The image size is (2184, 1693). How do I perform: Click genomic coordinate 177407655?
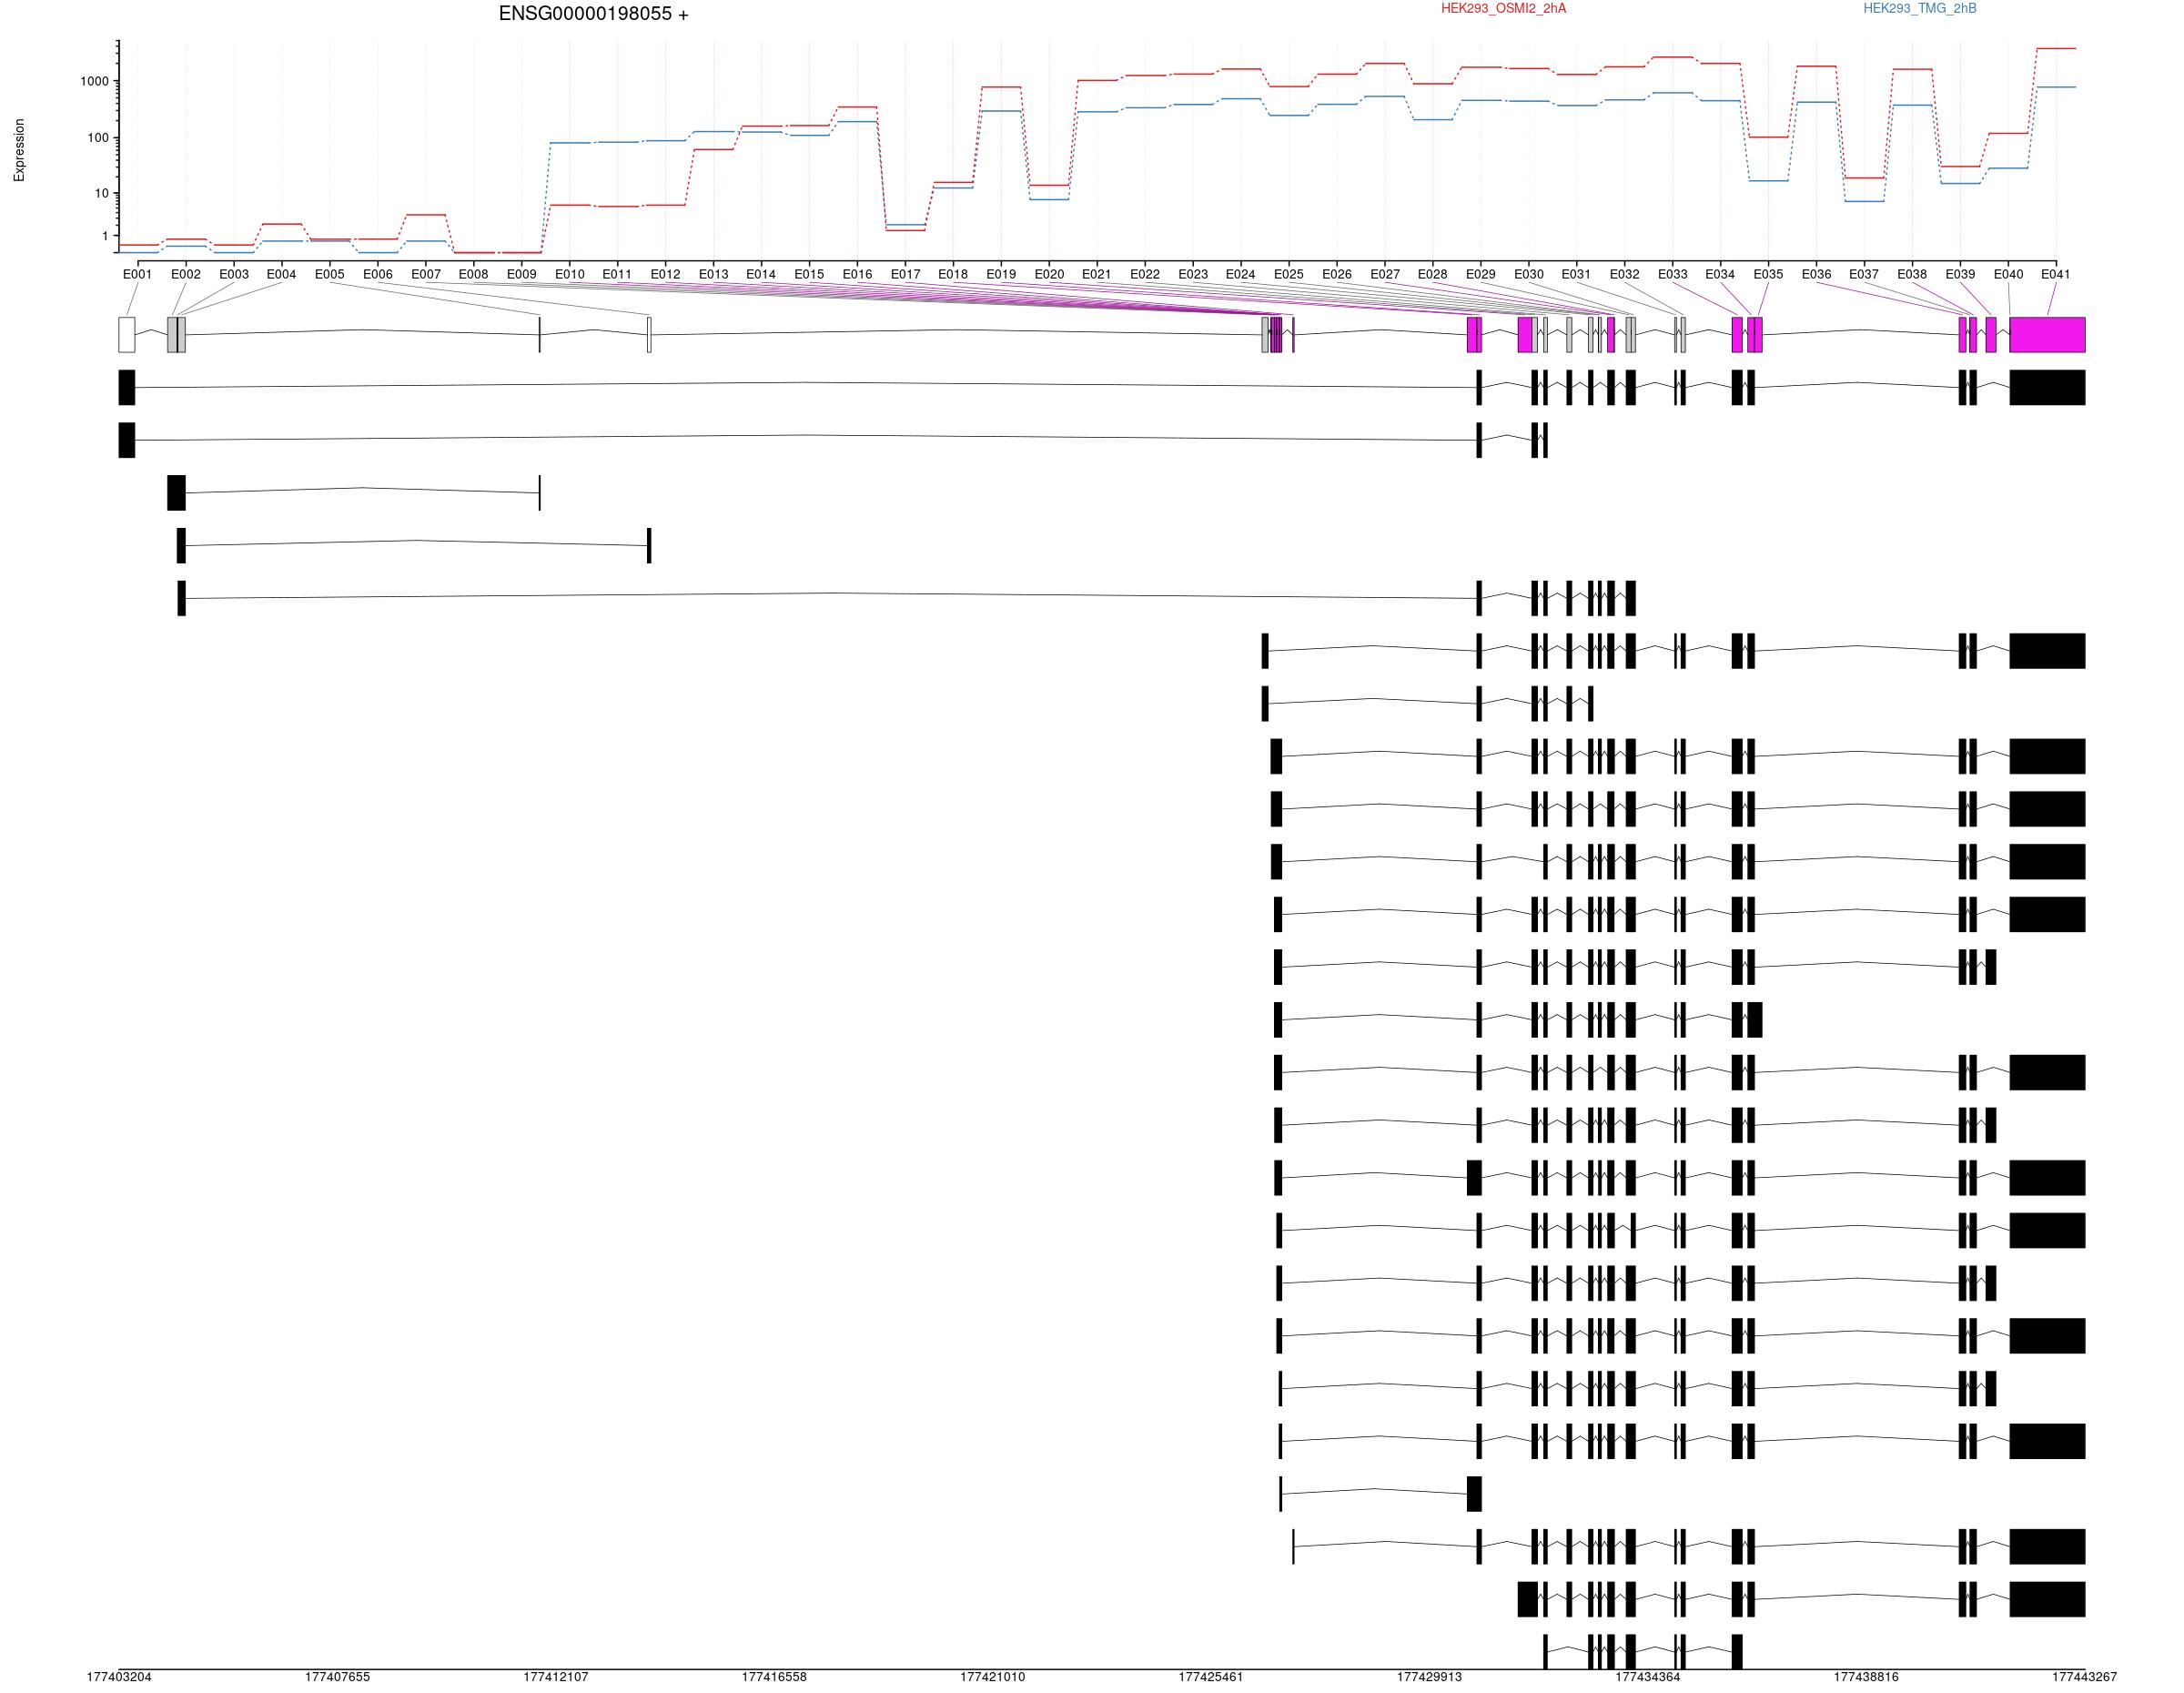click(x=337, y=1677)
